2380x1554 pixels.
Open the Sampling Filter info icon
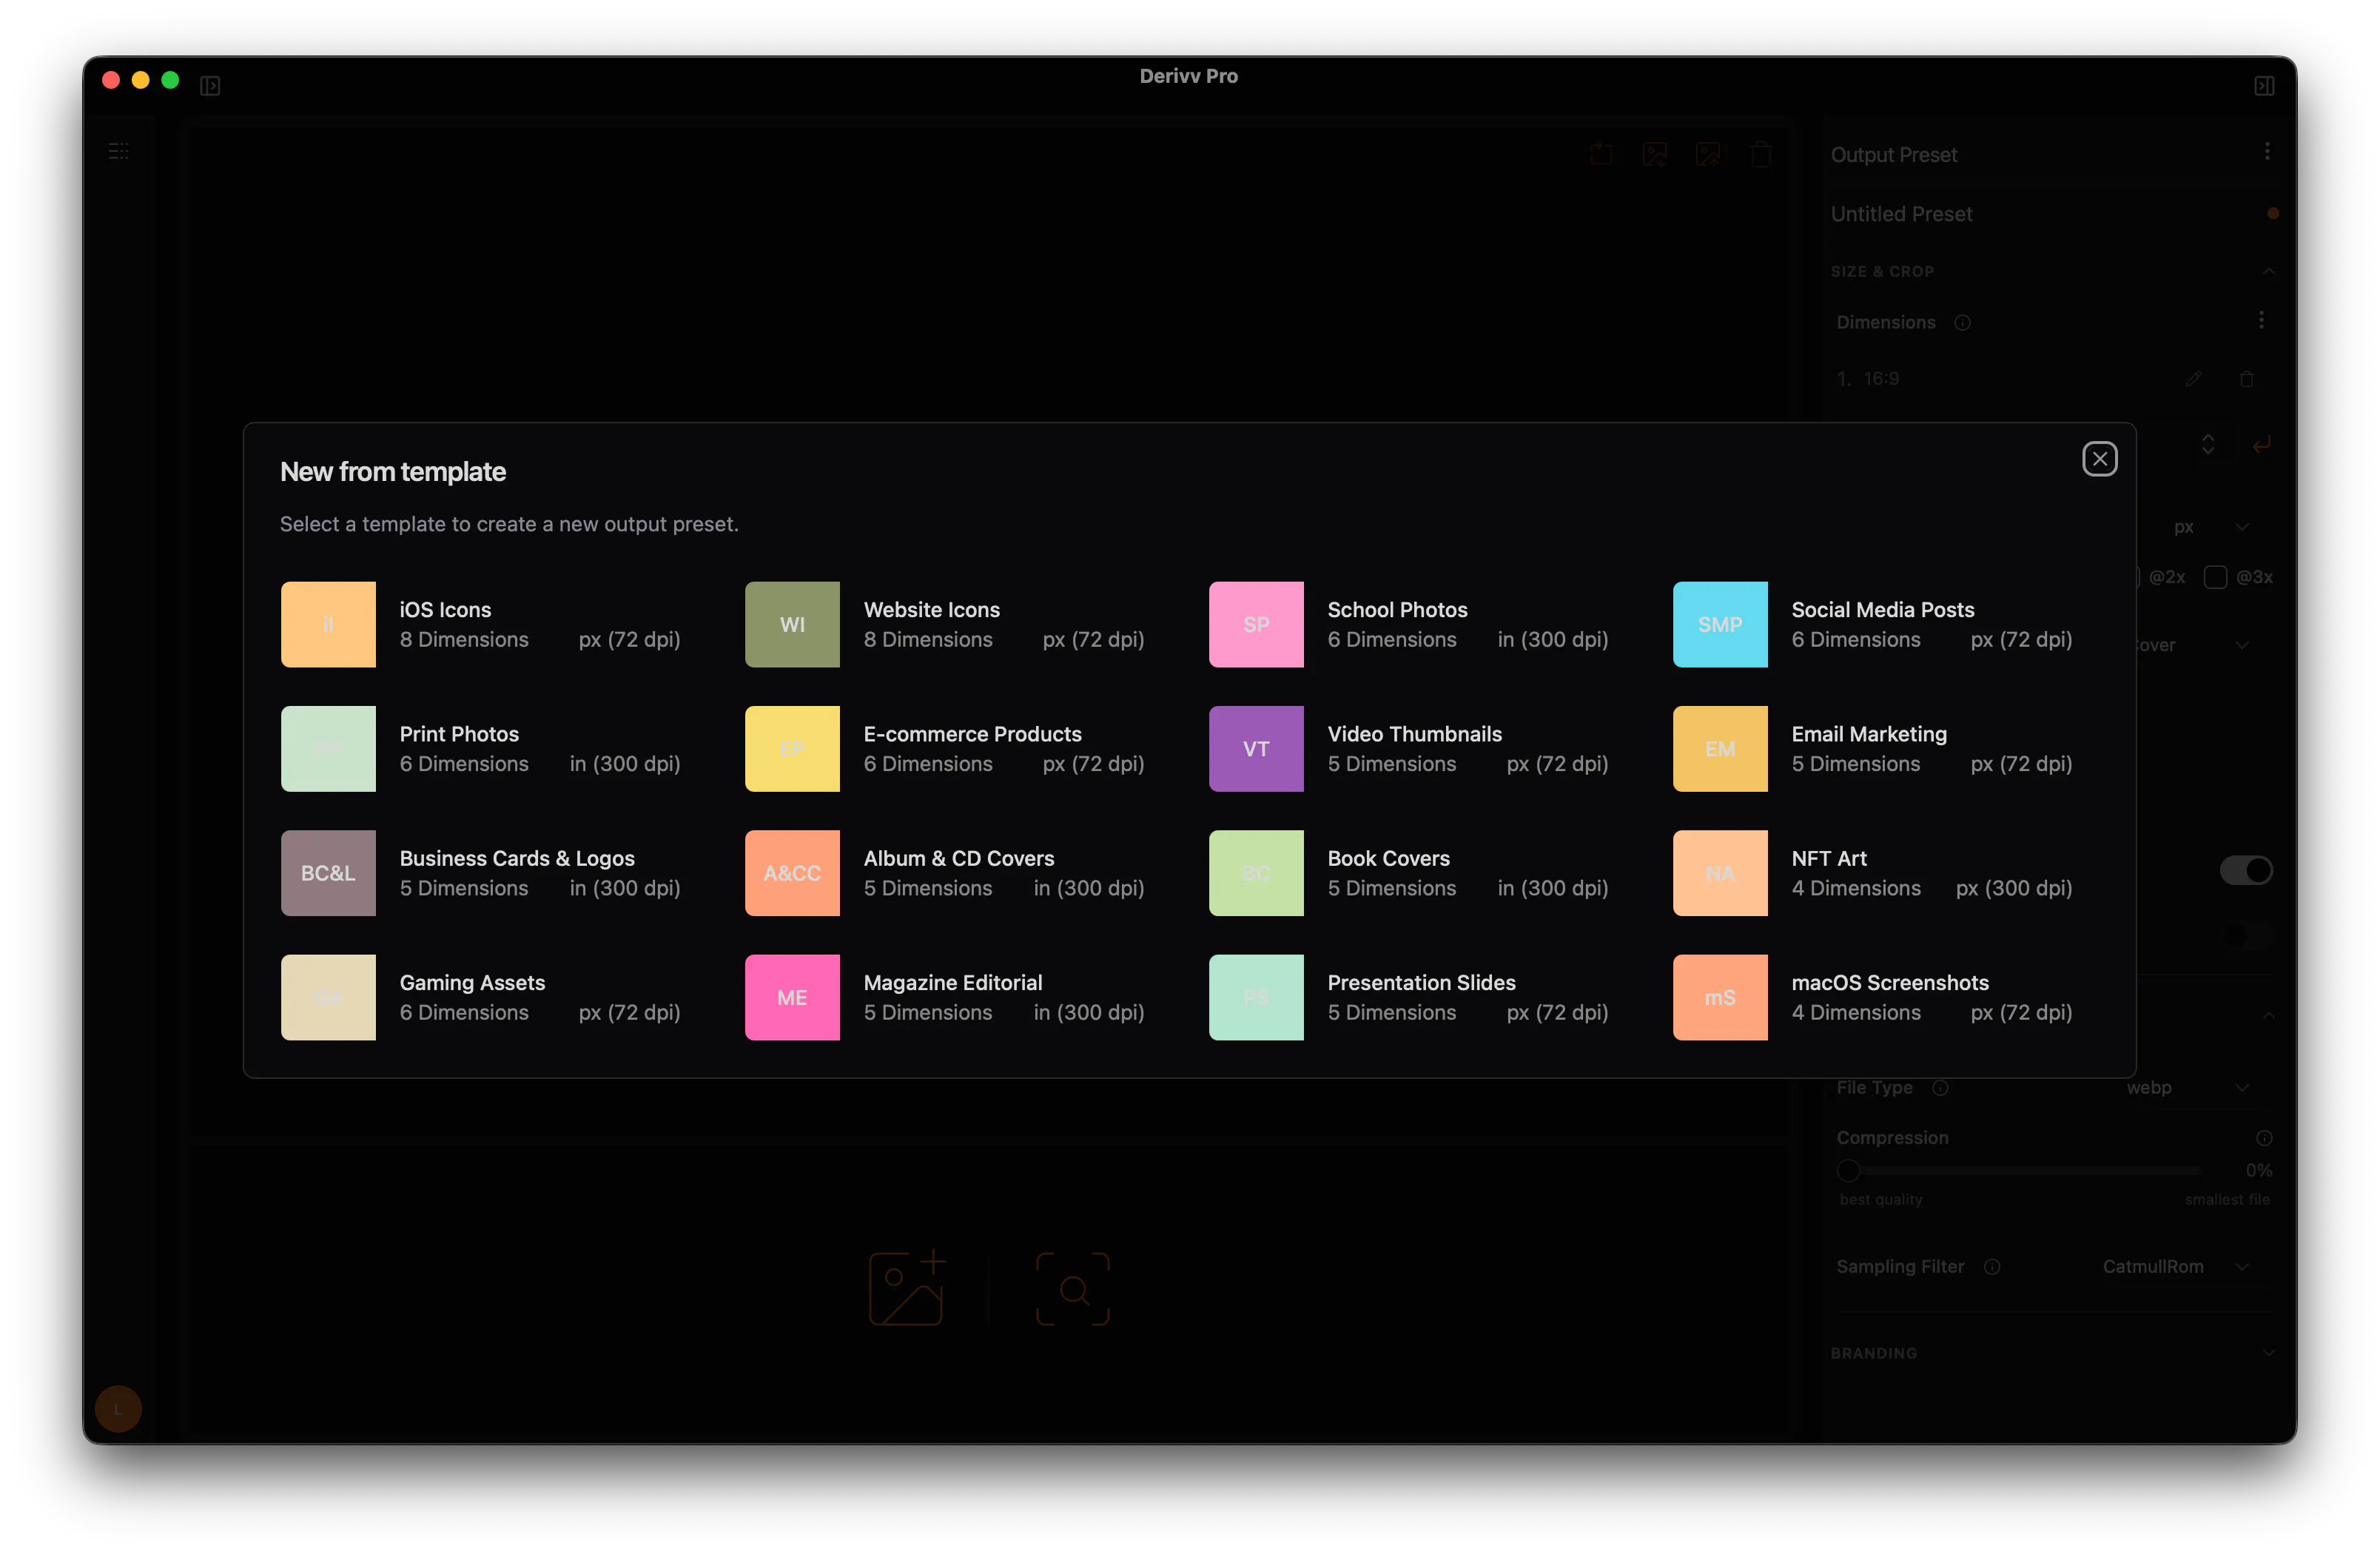coord(1992,1266)
